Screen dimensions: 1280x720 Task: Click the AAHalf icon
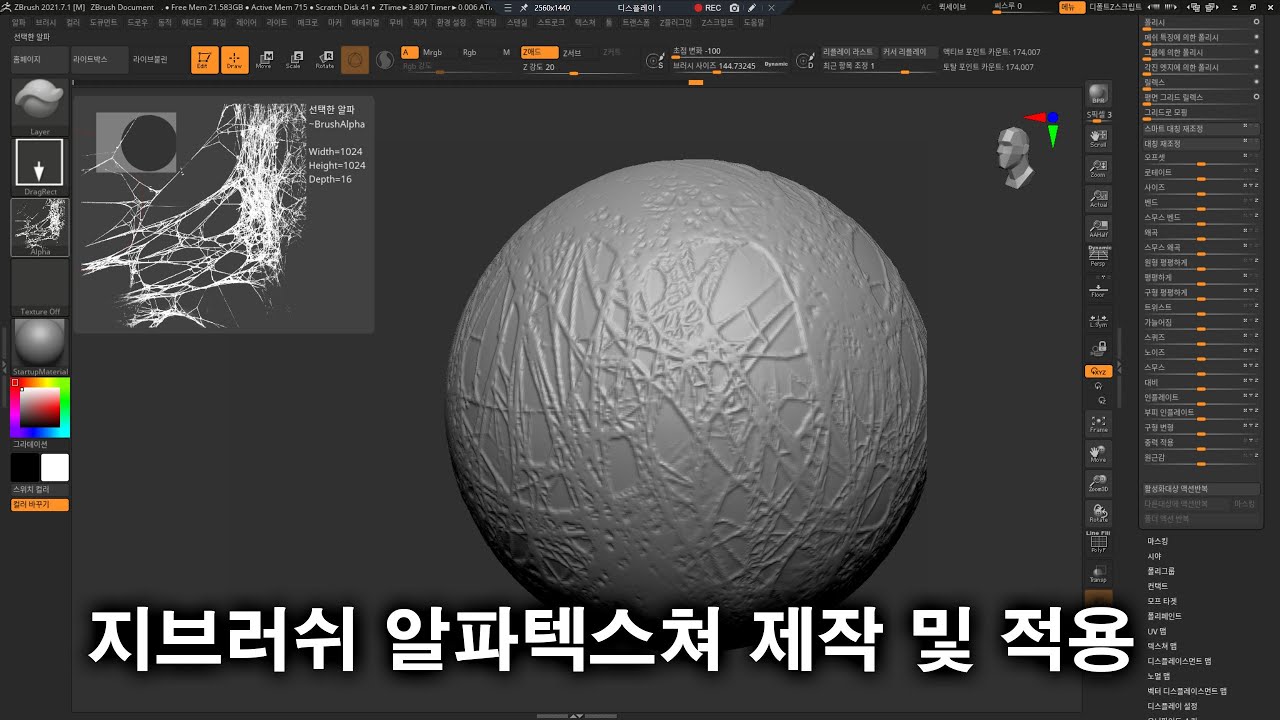point(1098,228)
